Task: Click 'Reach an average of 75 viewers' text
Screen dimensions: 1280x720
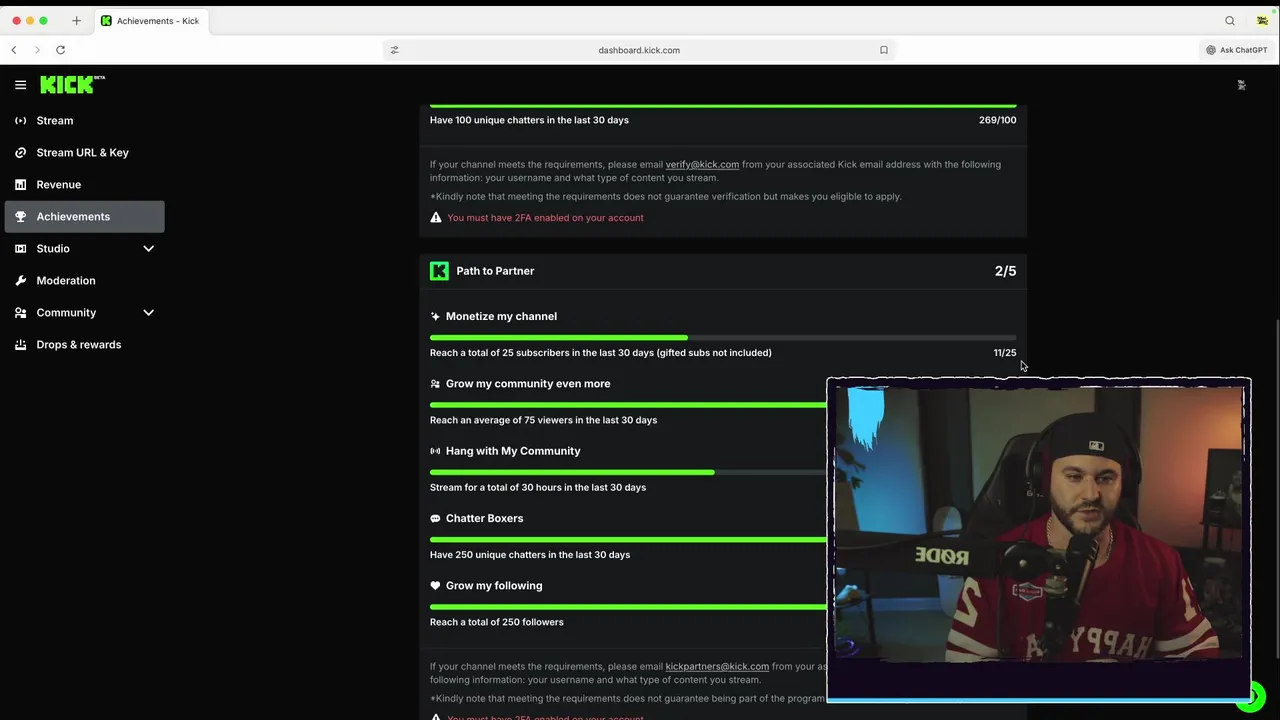Action: [x=543, y=420]
